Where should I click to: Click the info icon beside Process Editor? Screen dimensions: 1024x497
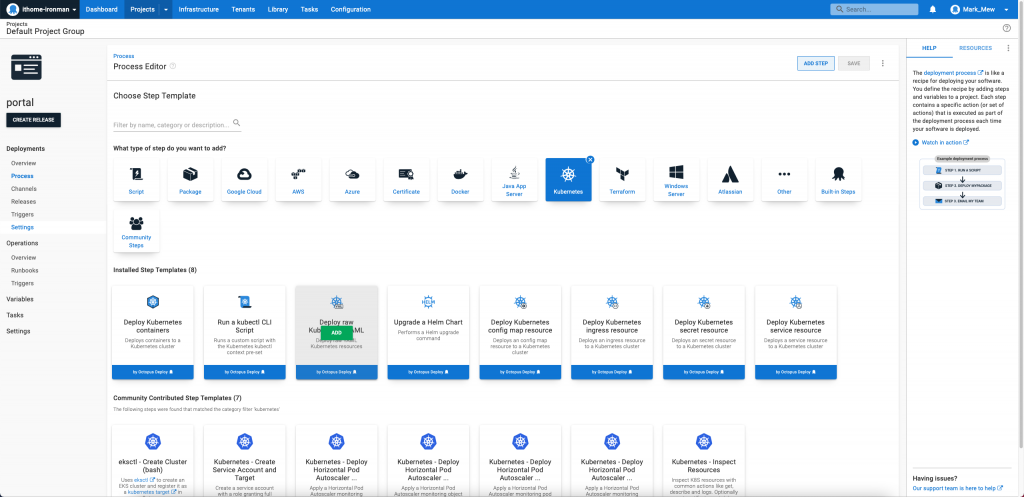(x=173, y=66)
